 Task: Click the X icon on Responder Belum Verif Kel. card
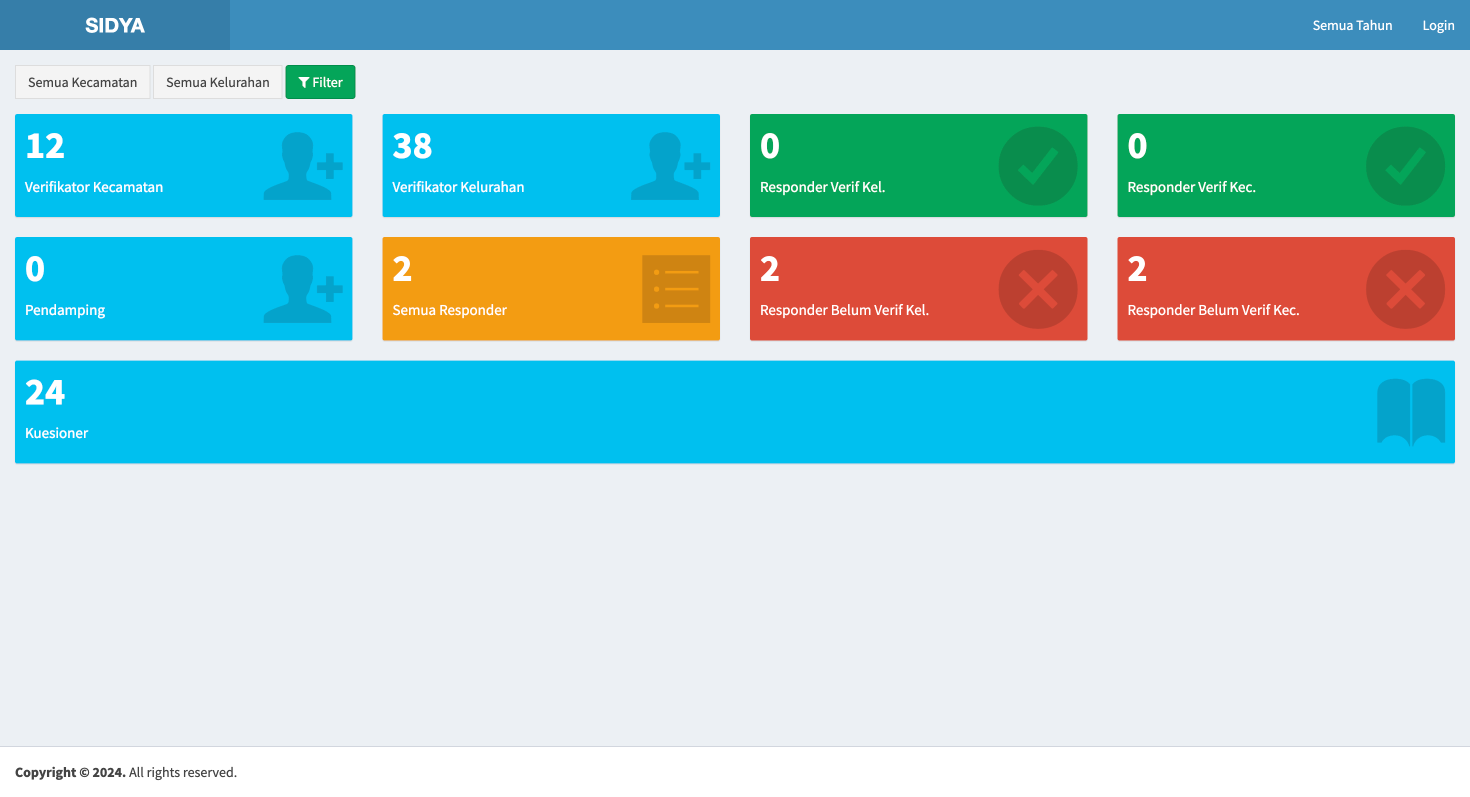click(x=1037, y=289)
